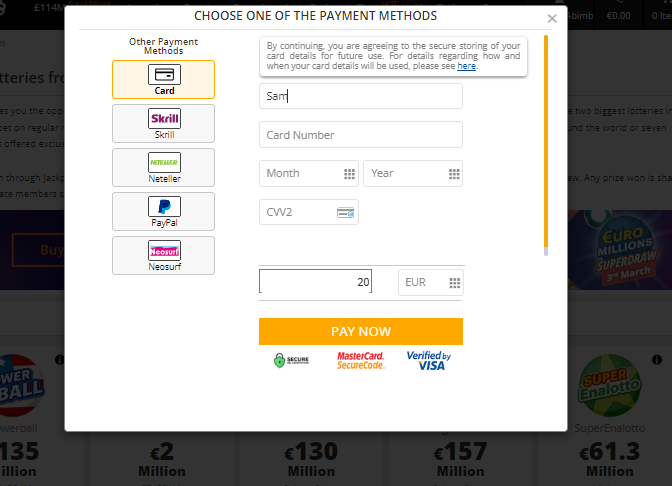Select the Neteller payment logo
Viewport: 672px width, 486px height.
point(164,162)
